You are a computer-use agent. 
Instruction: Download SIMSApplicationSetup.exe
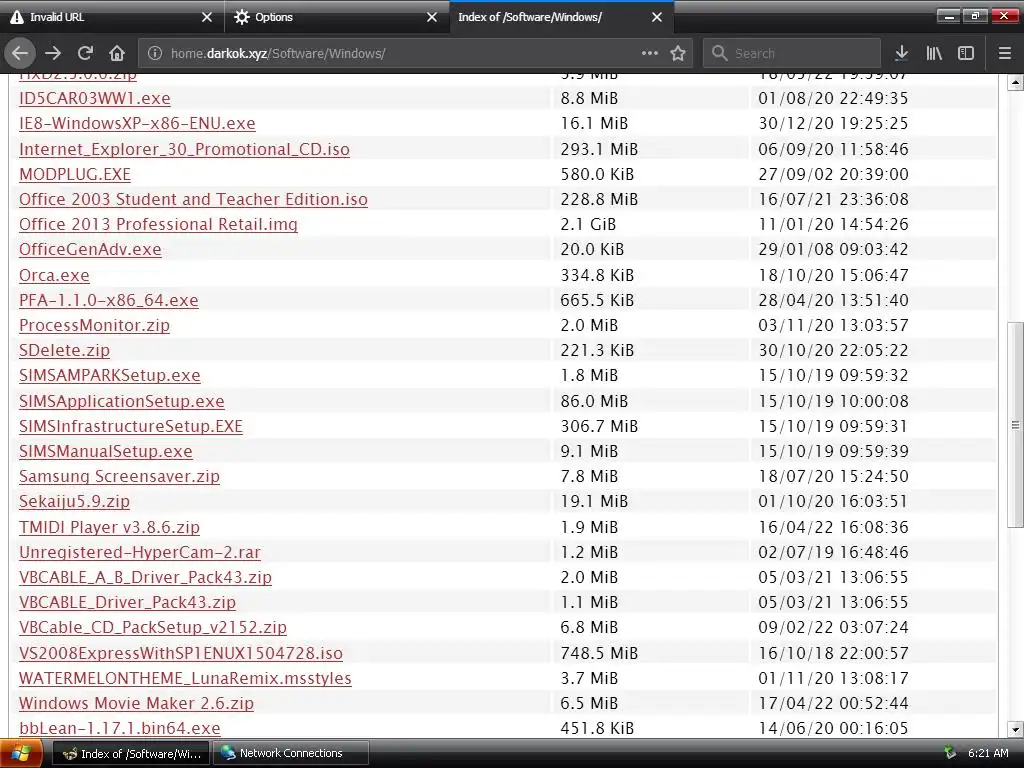(x=121, y=401)
